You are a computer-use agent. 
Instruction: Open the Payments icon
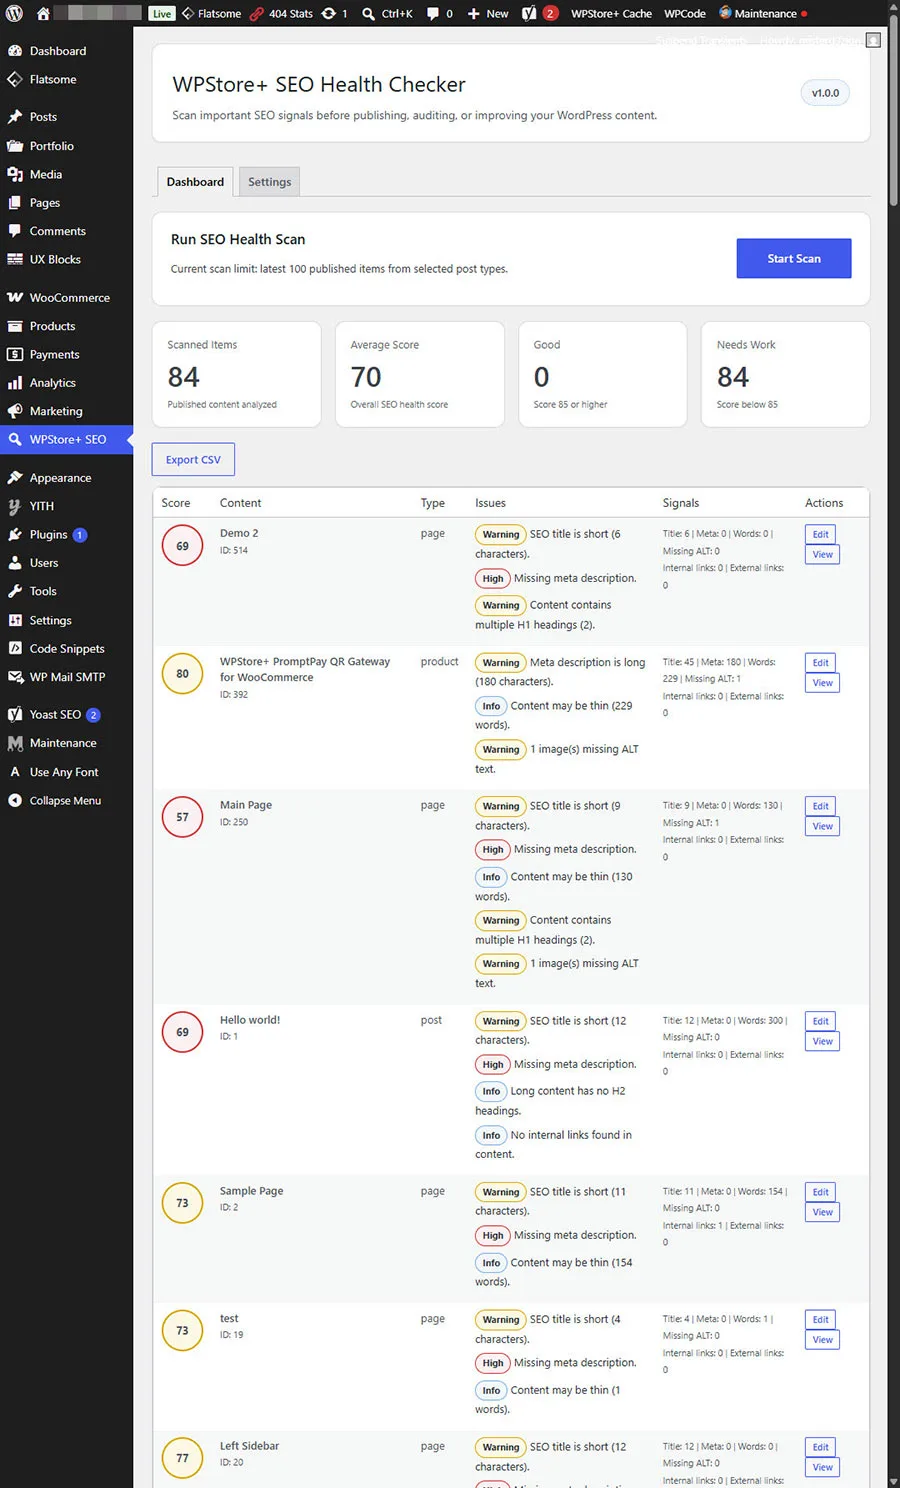(15, 355)
